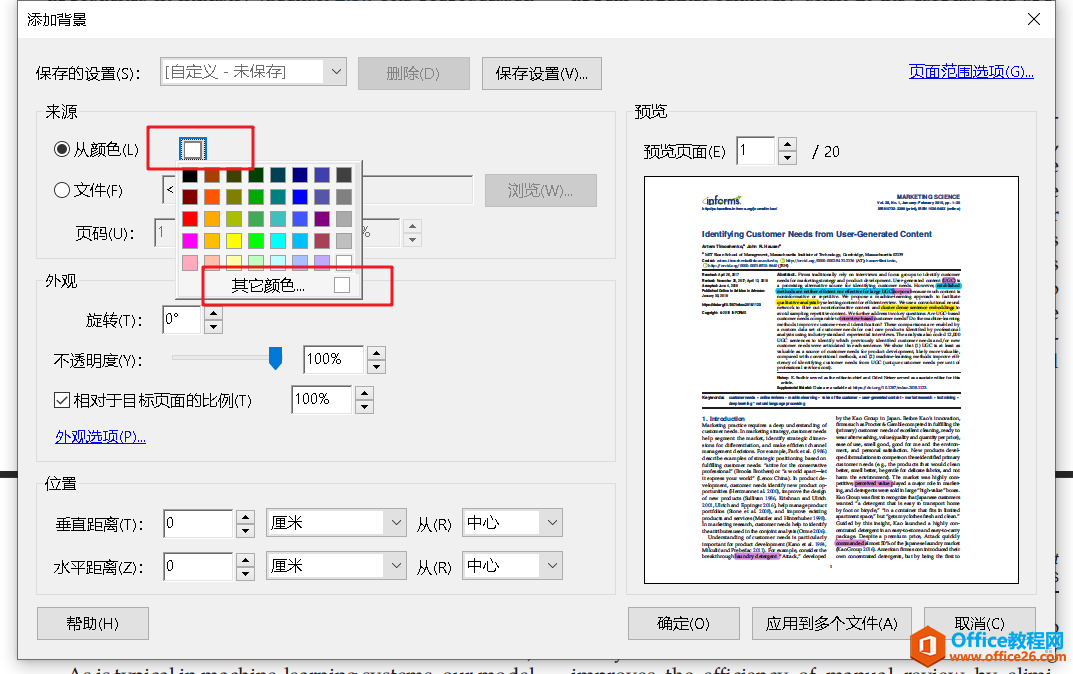1073x674 pixels.
Task: Pick the bright yellow swatch in the palette
Action: coord(234,241)
